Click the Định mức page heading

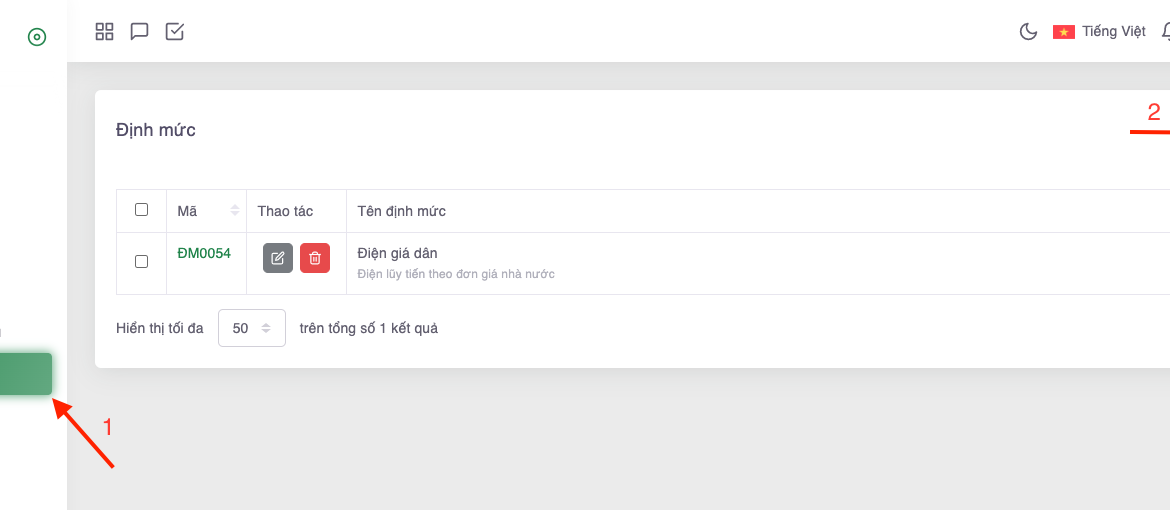156,130
